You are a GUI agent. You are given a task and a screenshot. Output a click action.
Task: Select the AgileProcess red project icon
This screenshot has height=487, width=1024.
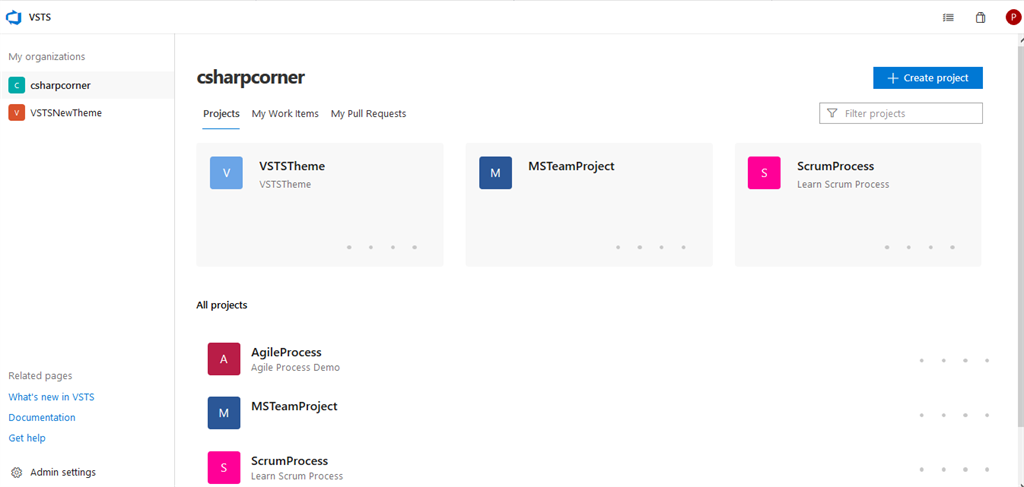point(224,359)
